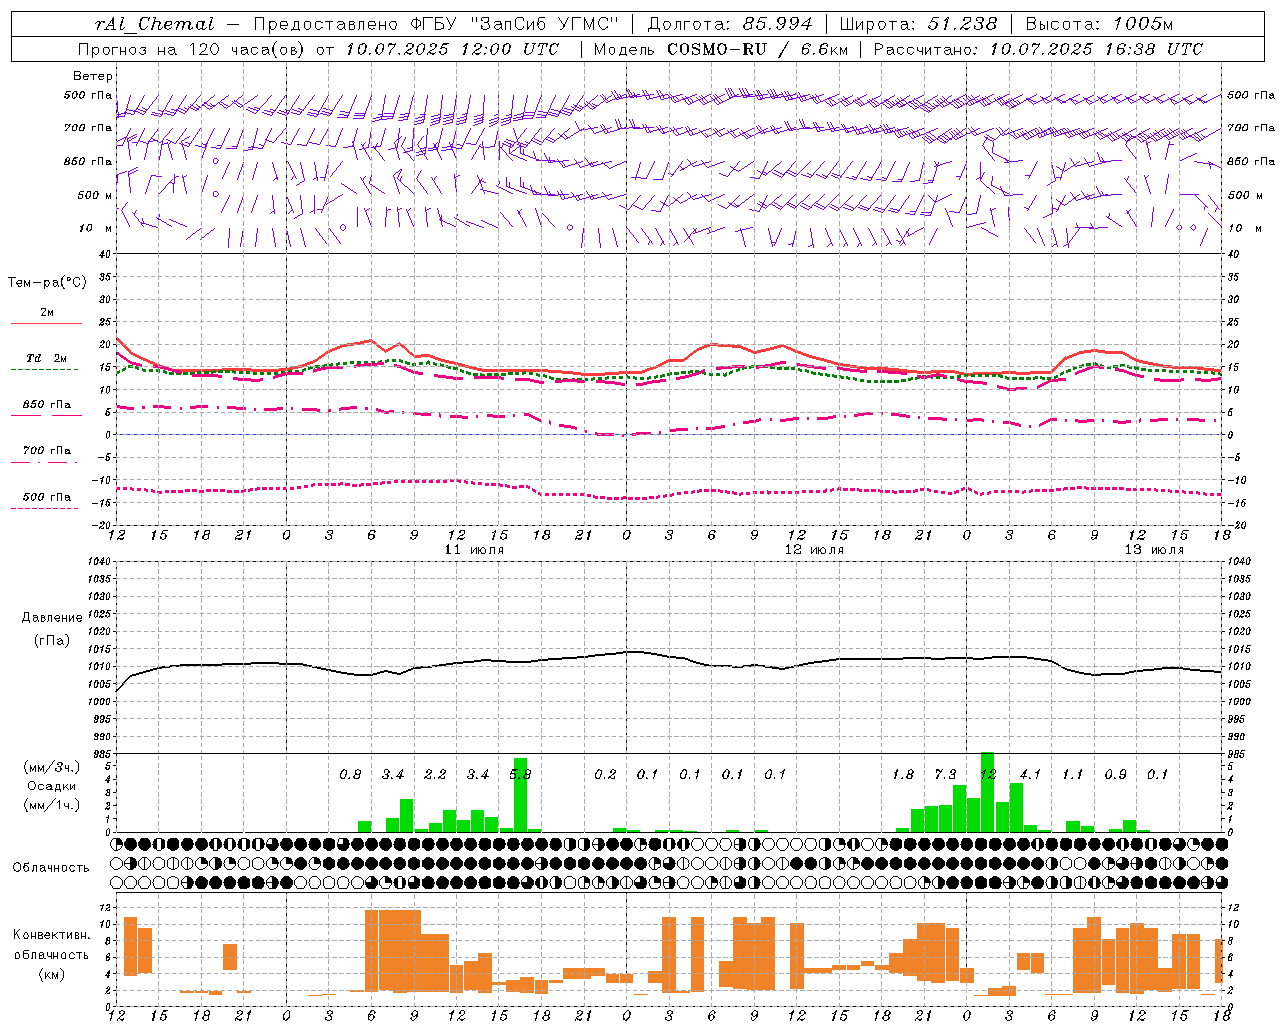Click the 0.9 precipitation total value
The width and height of the screenshot is (1280, 1024).
[1115, 774]
